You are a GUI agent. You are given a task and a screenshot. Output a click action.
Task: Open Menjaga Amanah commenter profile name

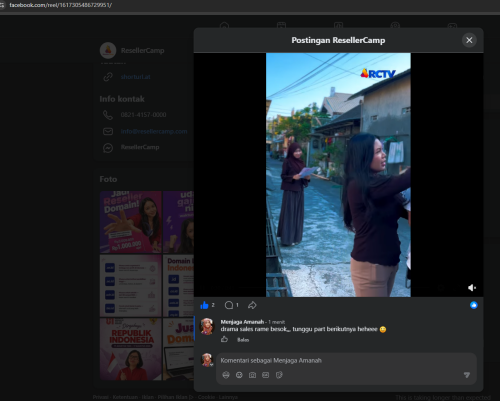pos(242,322)
